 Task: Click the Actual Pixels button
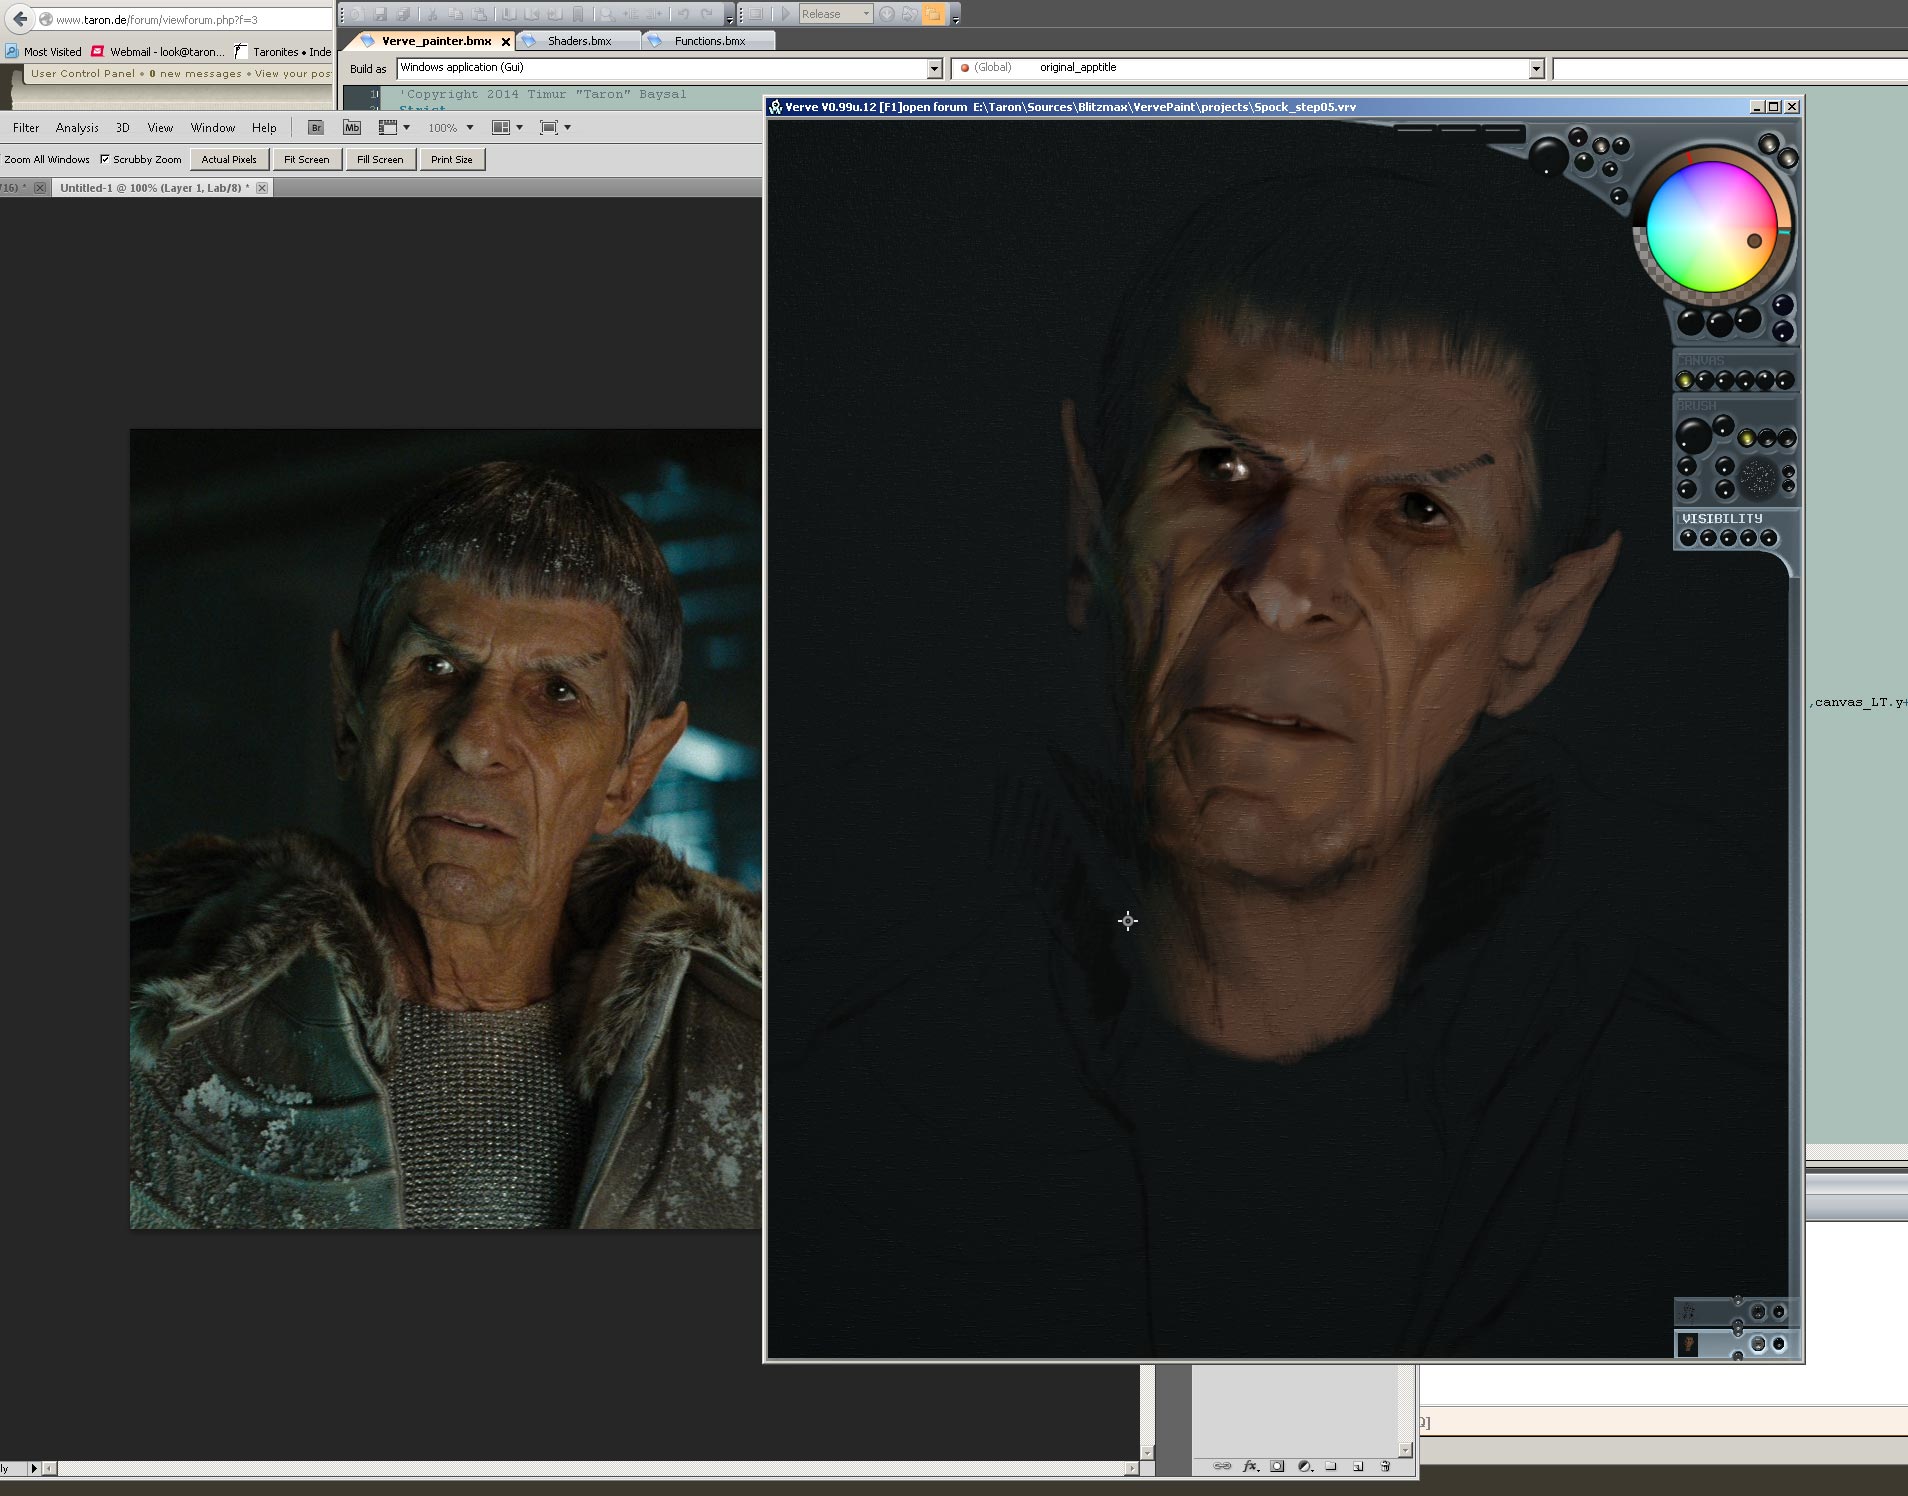pyautogui.click(x=229, y=160)
